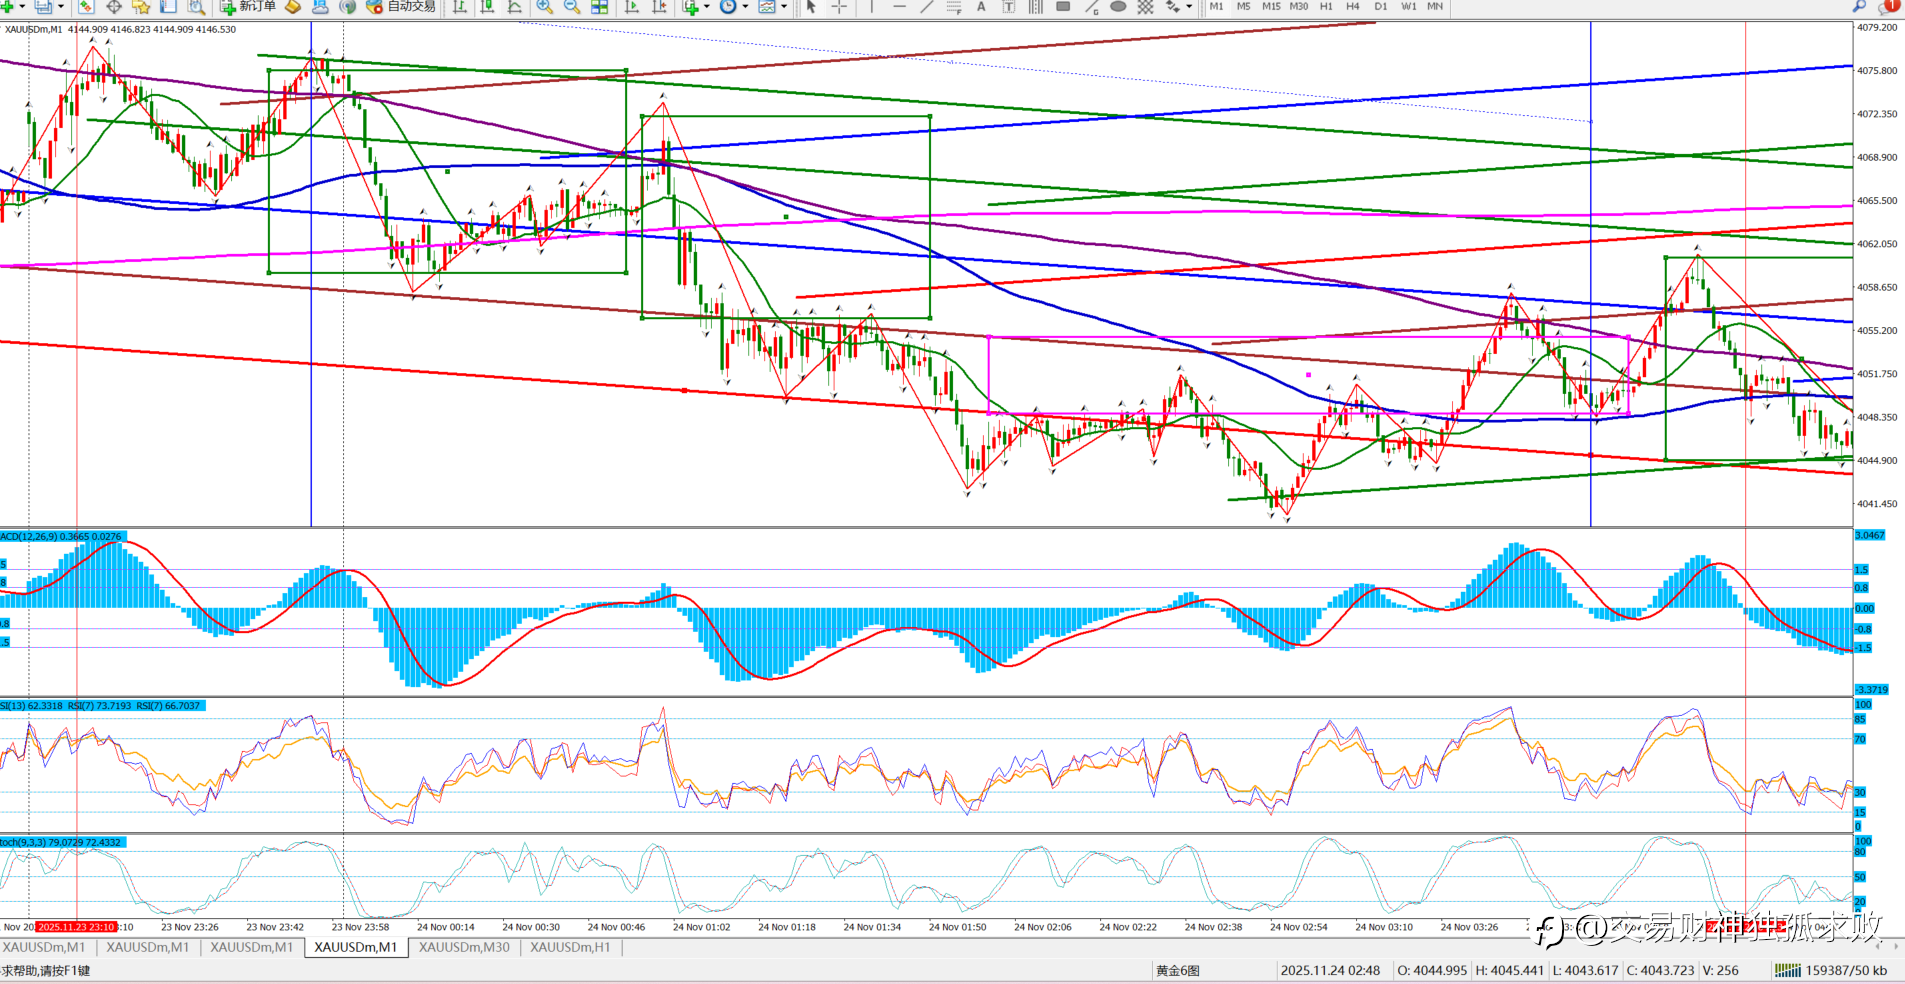Click the RSI(7) 73.7193 indicator label
The width and height of the screenshot is (1905, 984).
pyautogui.click(x=100, y=706)
